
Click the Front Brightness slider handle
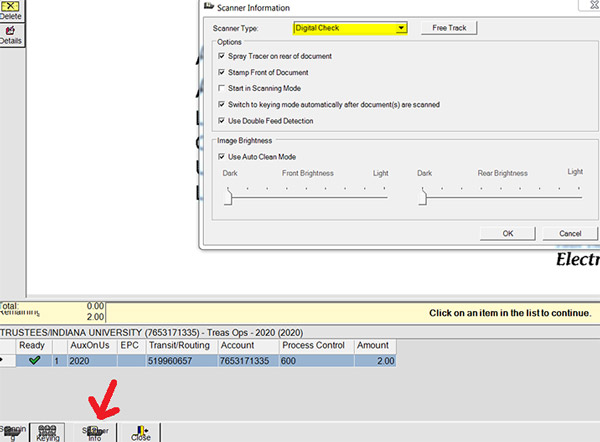(x=228, y=198)
